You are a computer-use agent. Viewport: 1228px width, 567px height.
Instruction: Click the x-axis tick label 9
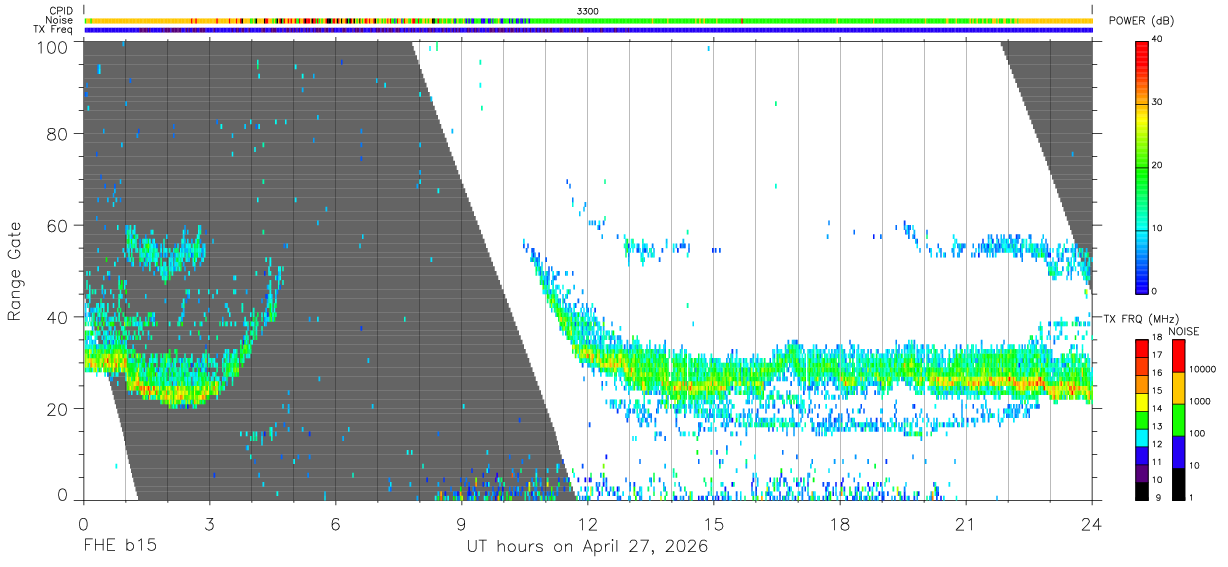click(461, 523)
